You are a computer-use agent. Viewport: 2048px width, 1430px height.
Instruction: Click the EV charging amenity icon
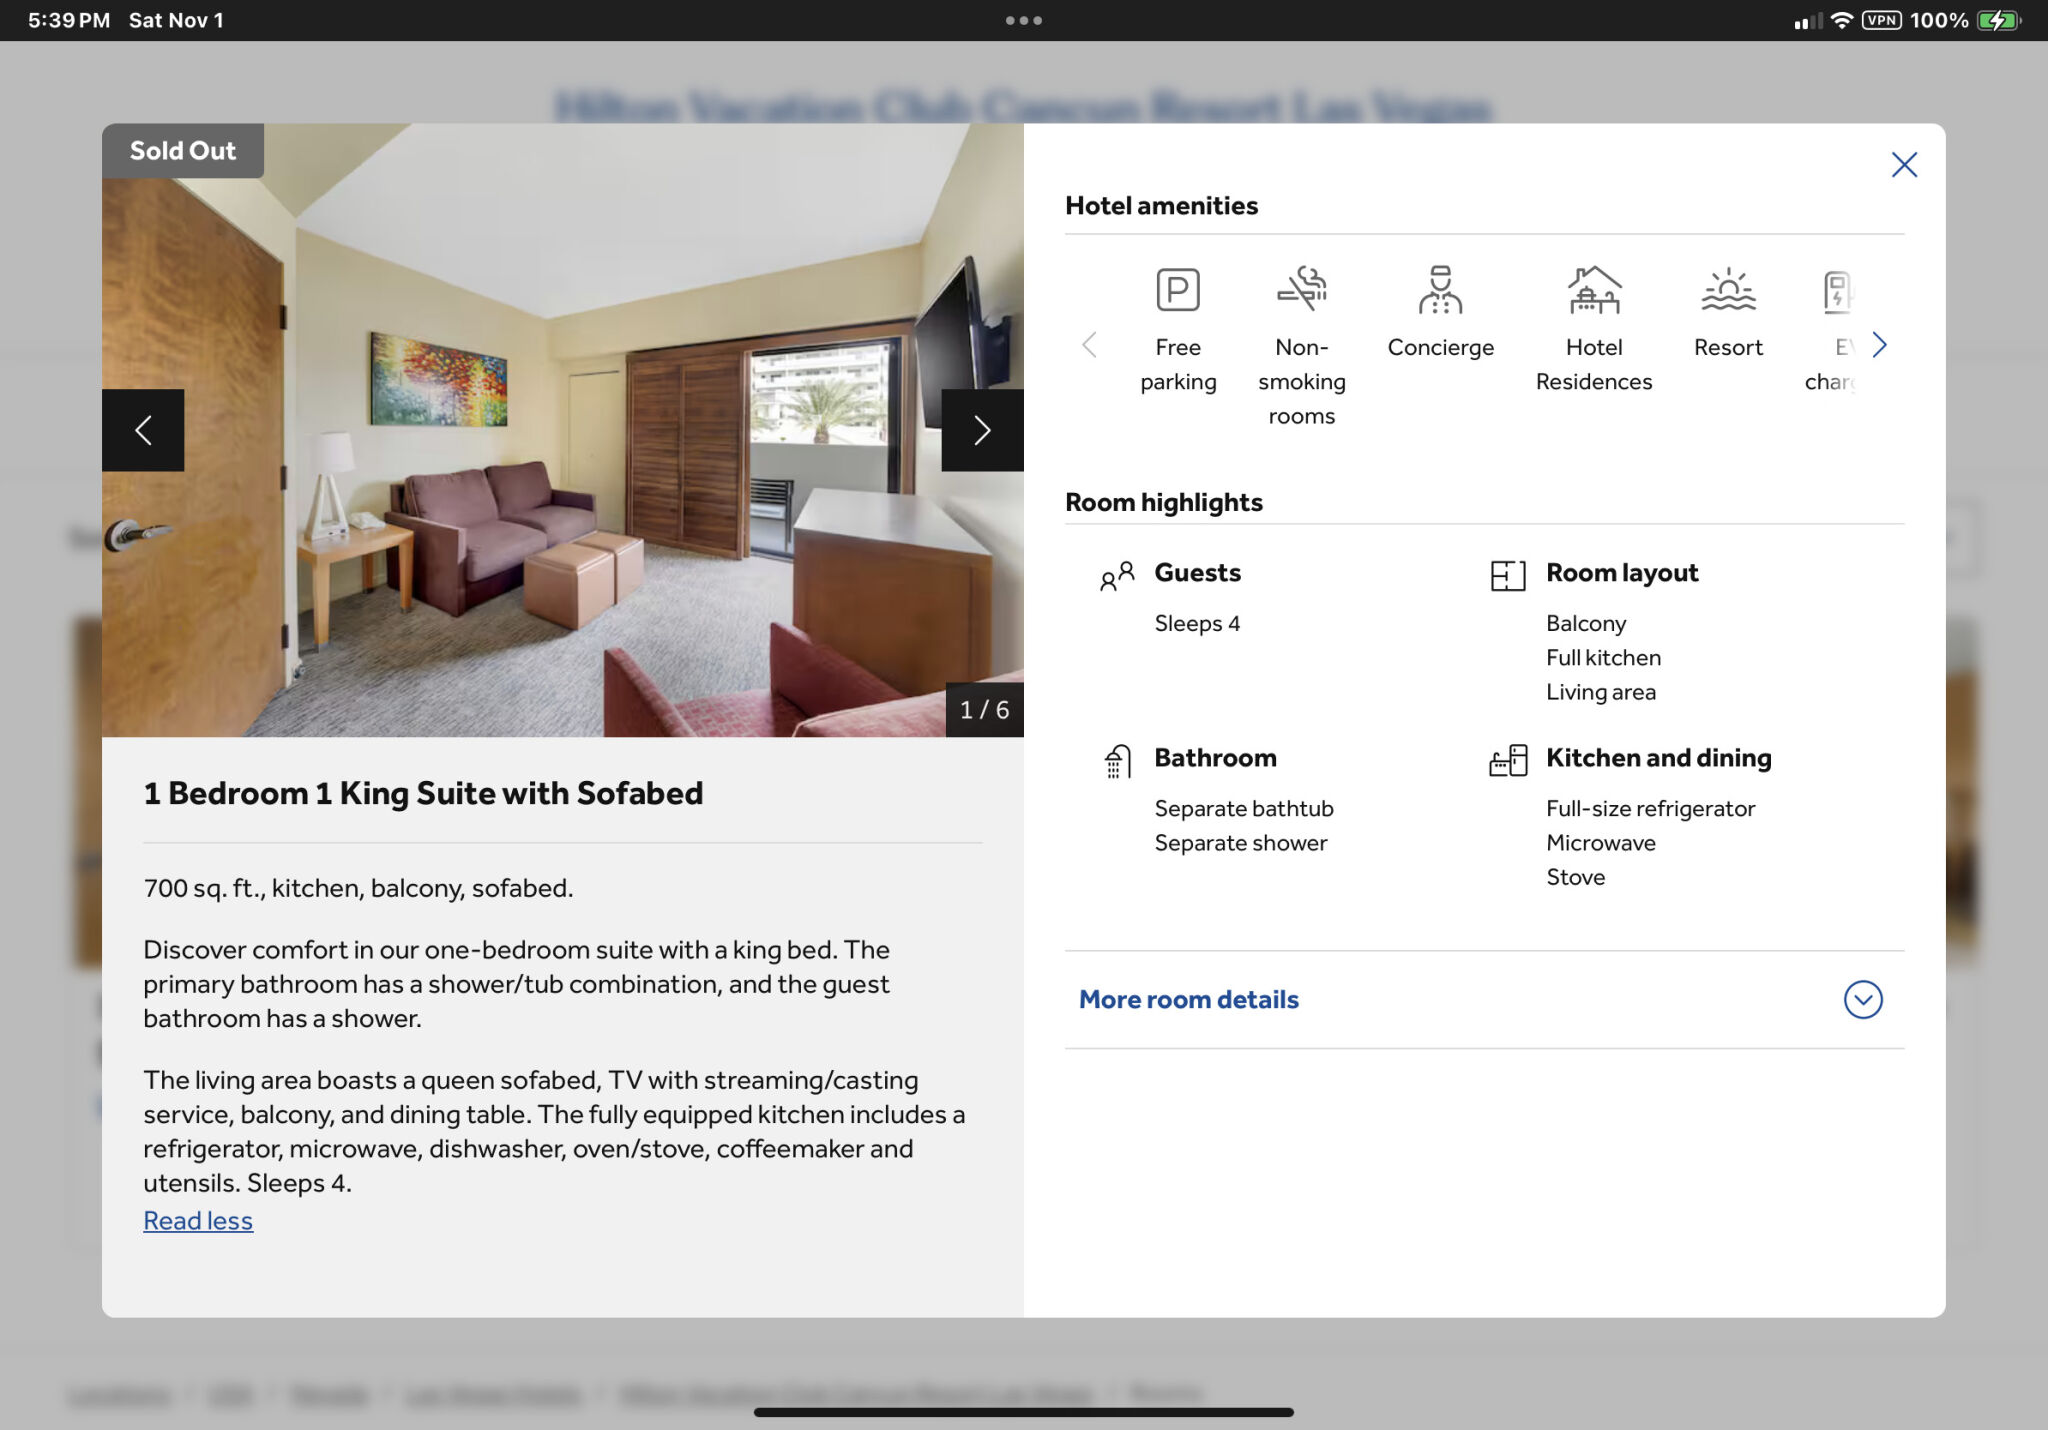click(x=1837, y=292)
